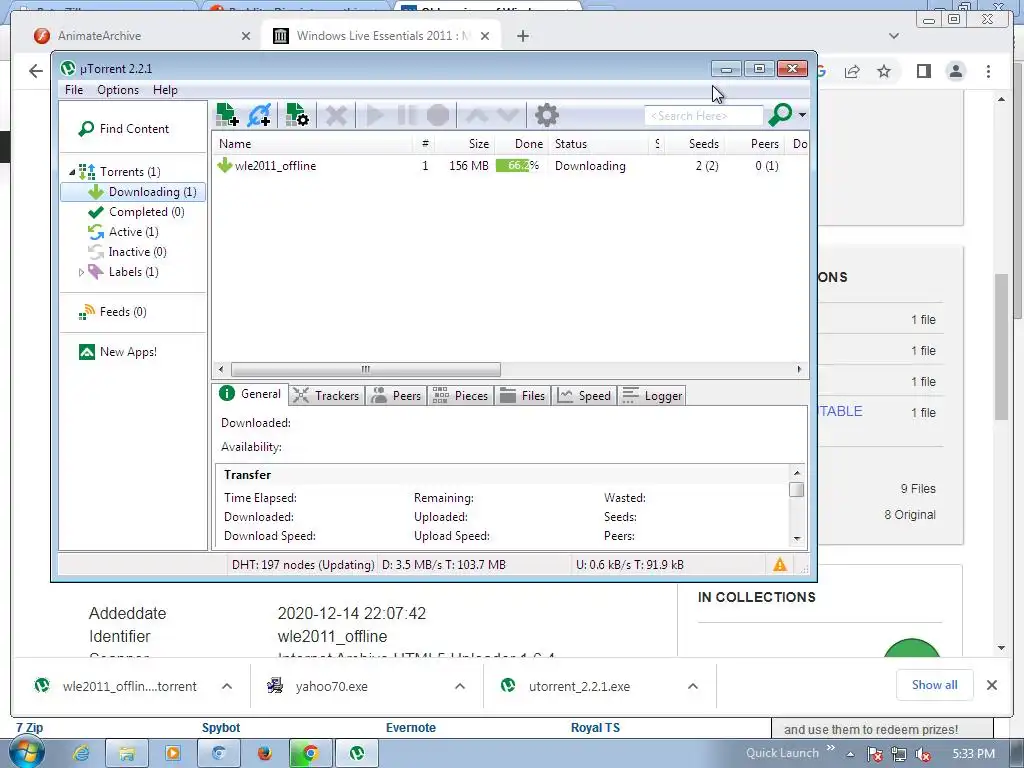This screenshot has height=768, width=1024.
Task: Switch to the Peers tab
Action: pos(396,396)
